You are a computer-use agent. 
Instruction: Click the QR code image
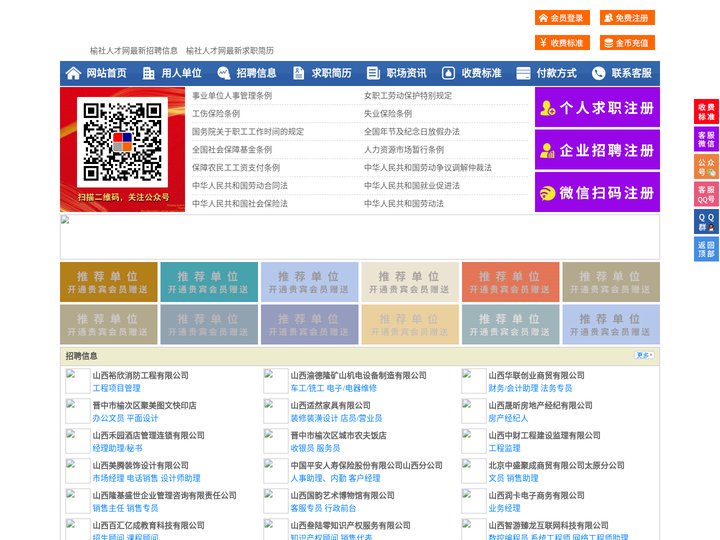[x=122, y=142]
